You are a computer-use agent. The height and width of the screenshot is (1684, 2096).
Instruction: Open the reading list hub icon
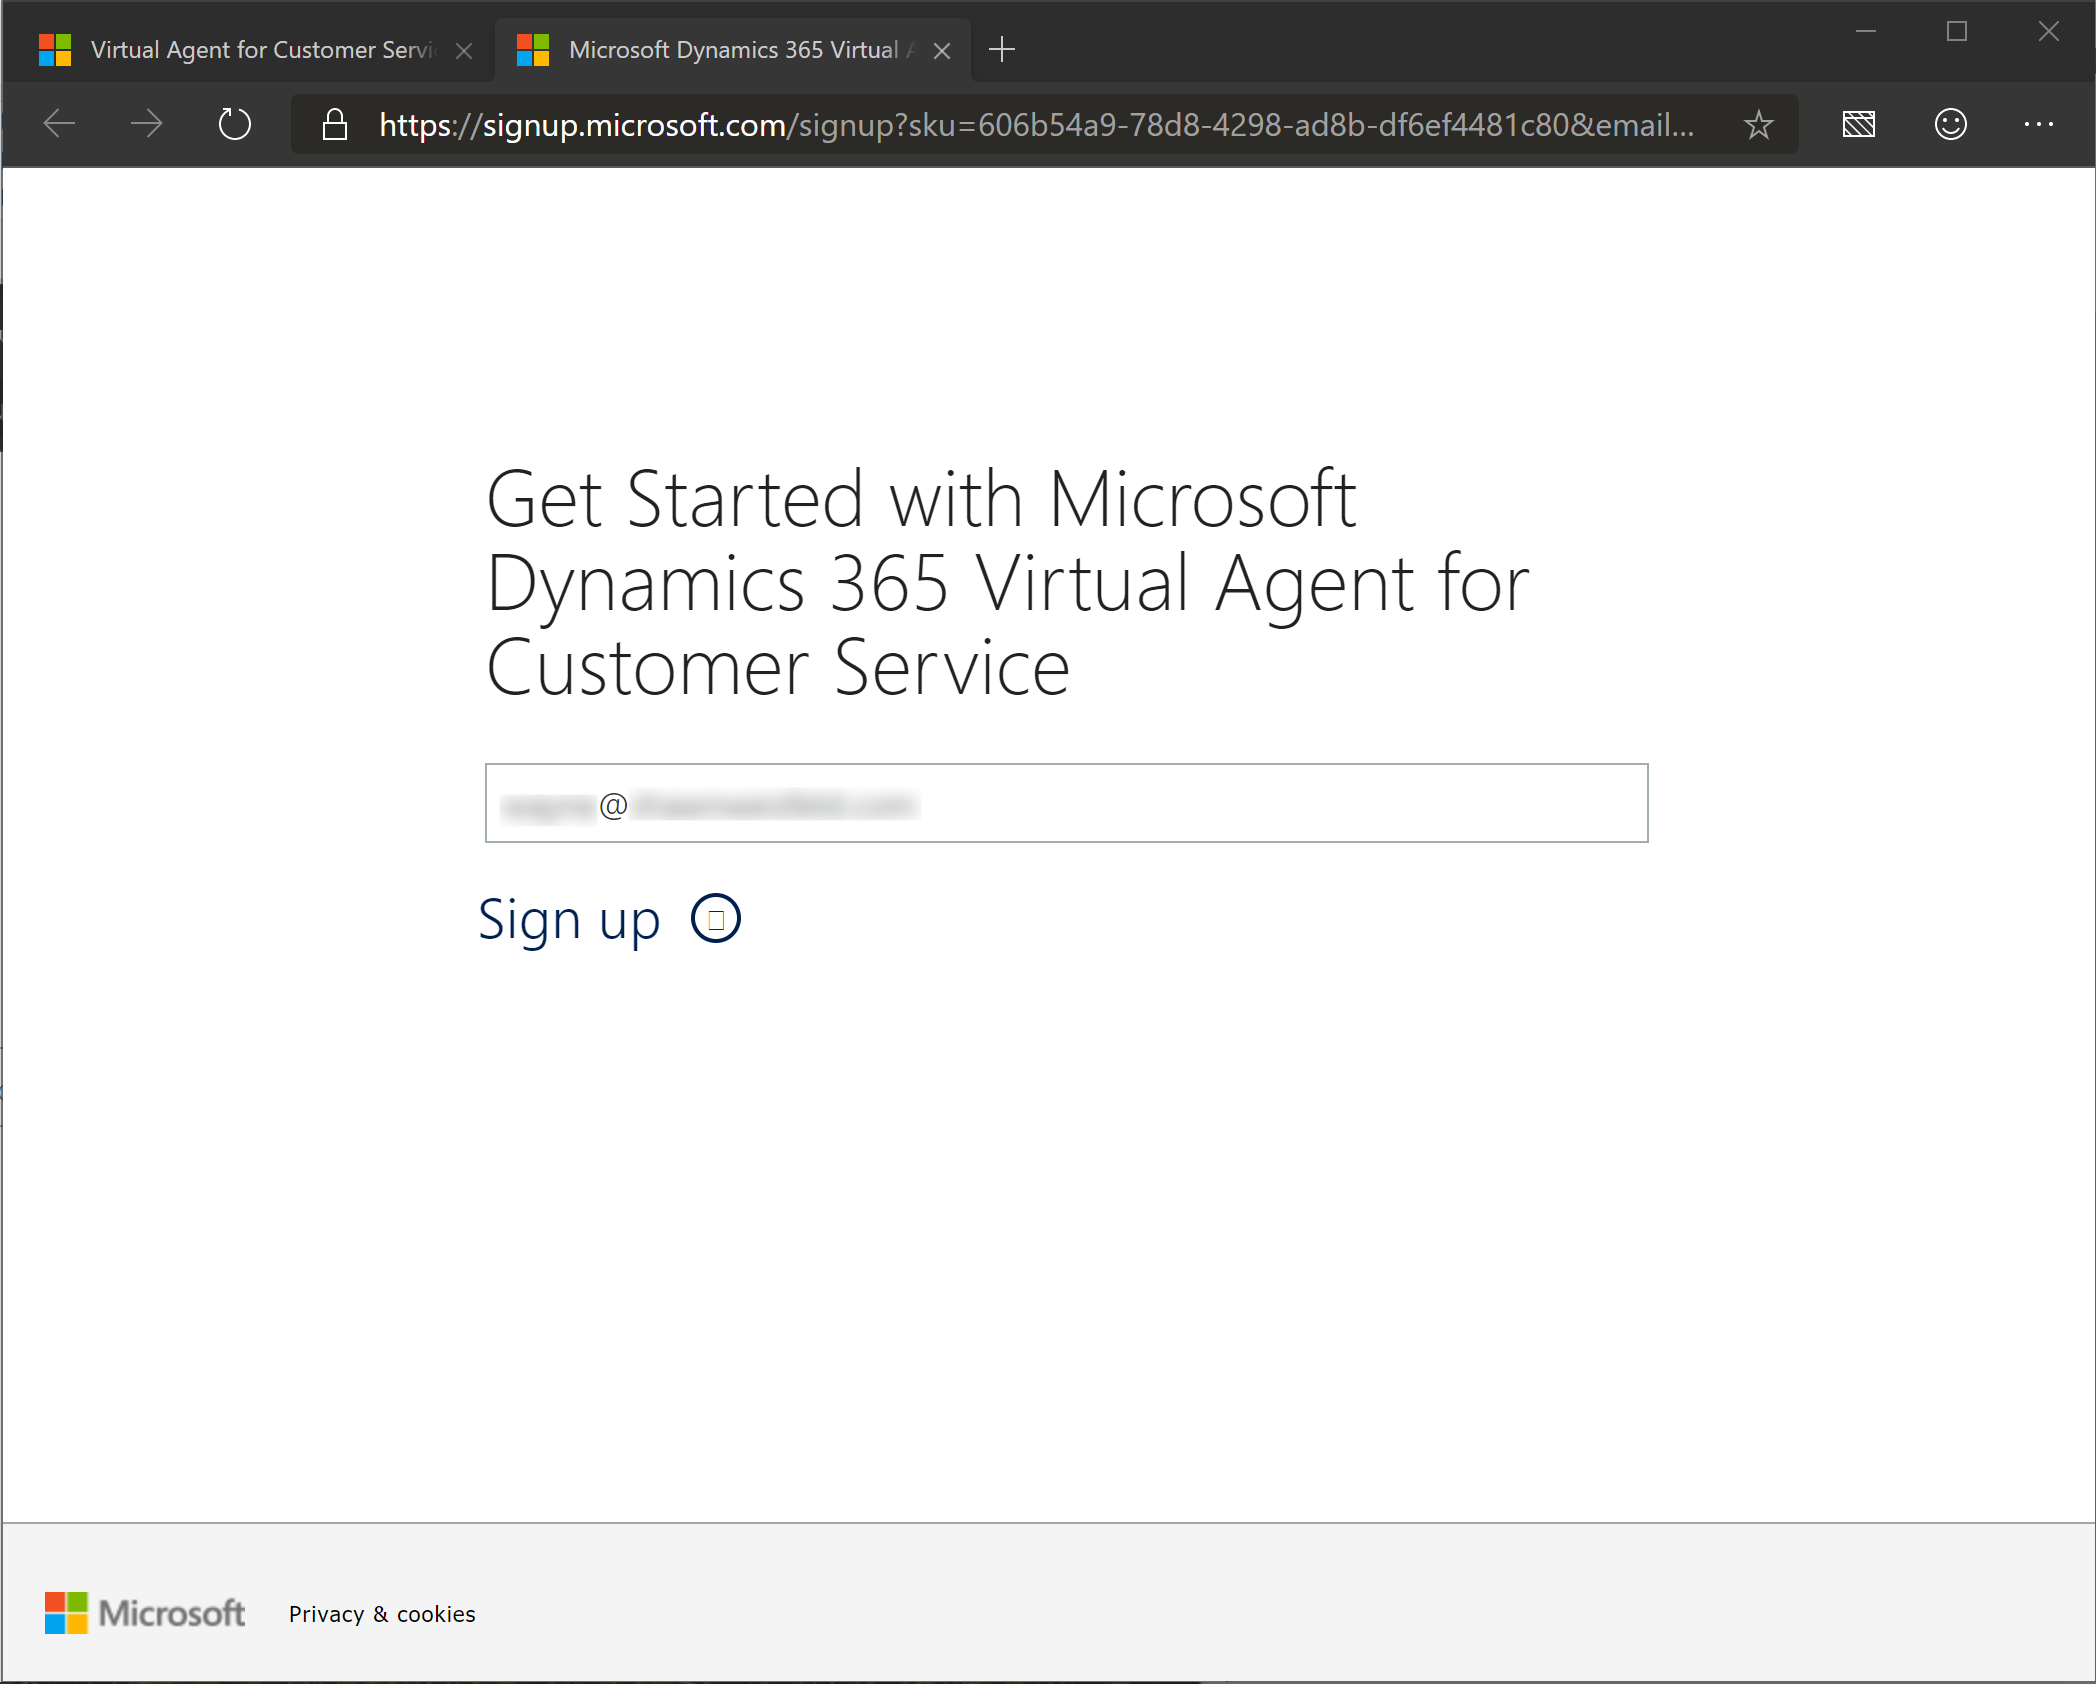[x=1858, y=124]
